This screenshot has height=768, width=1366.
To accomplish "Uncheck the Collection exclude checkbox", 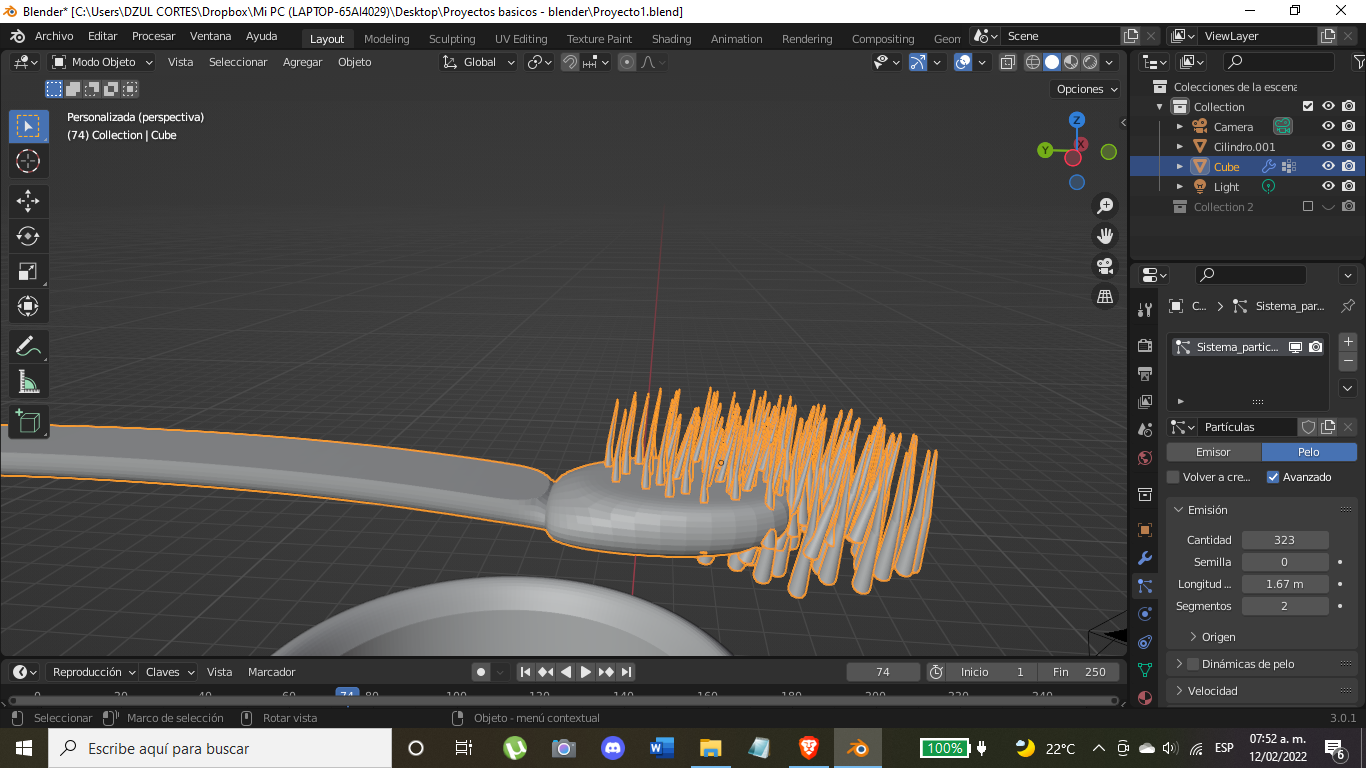I will 1308,107.
